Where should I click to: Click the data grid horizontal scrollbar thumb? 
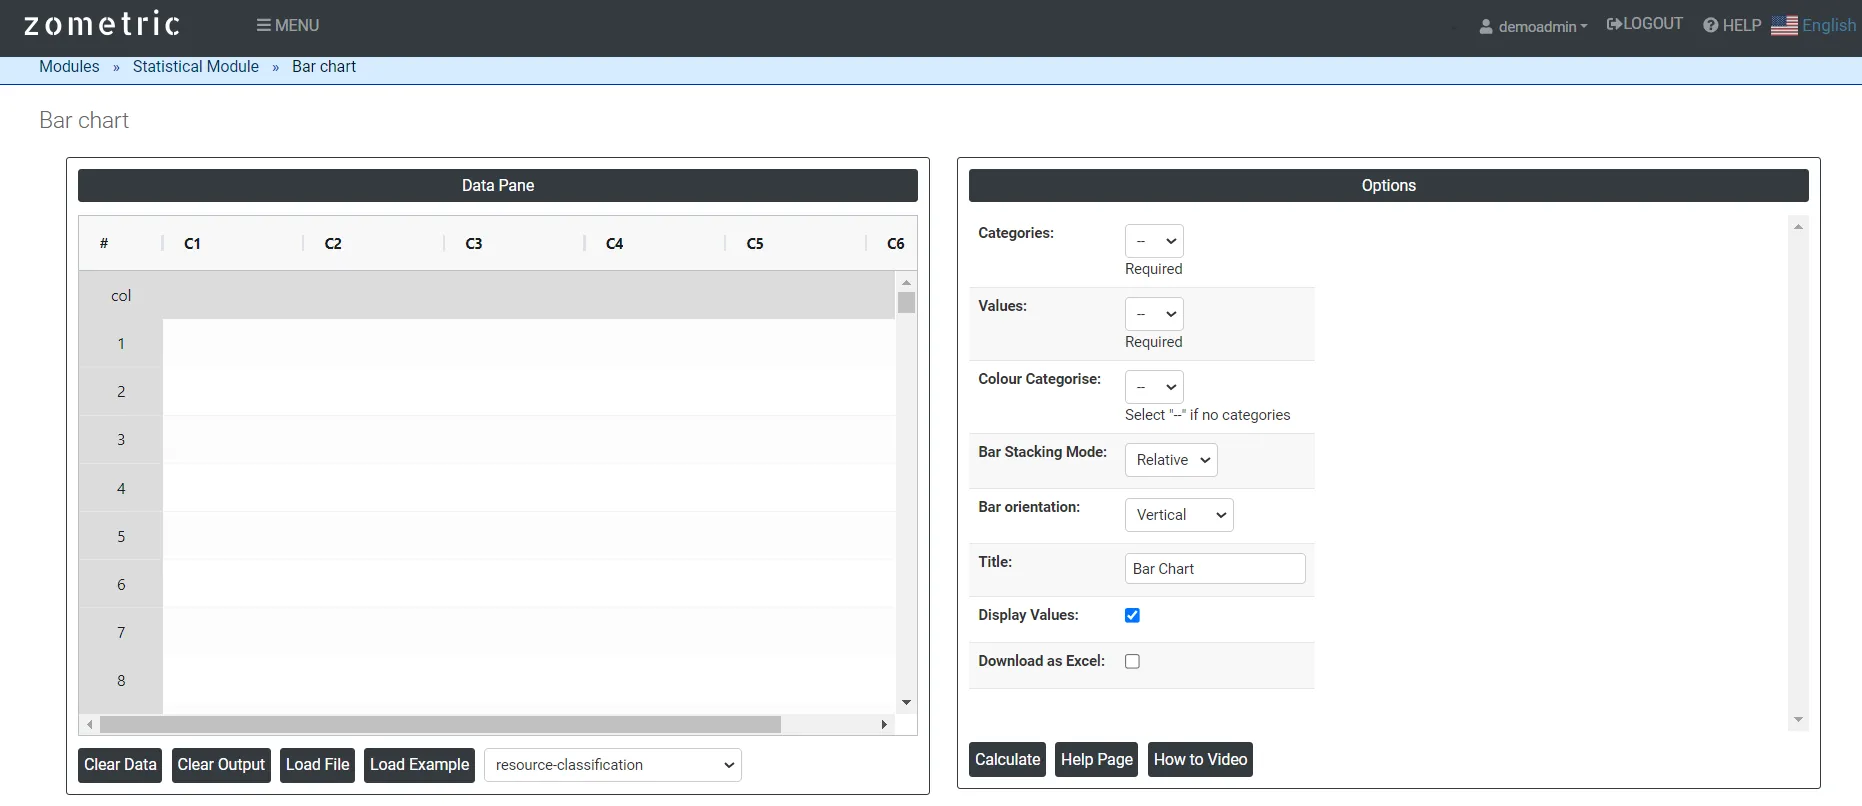click(x=440, y=724)
